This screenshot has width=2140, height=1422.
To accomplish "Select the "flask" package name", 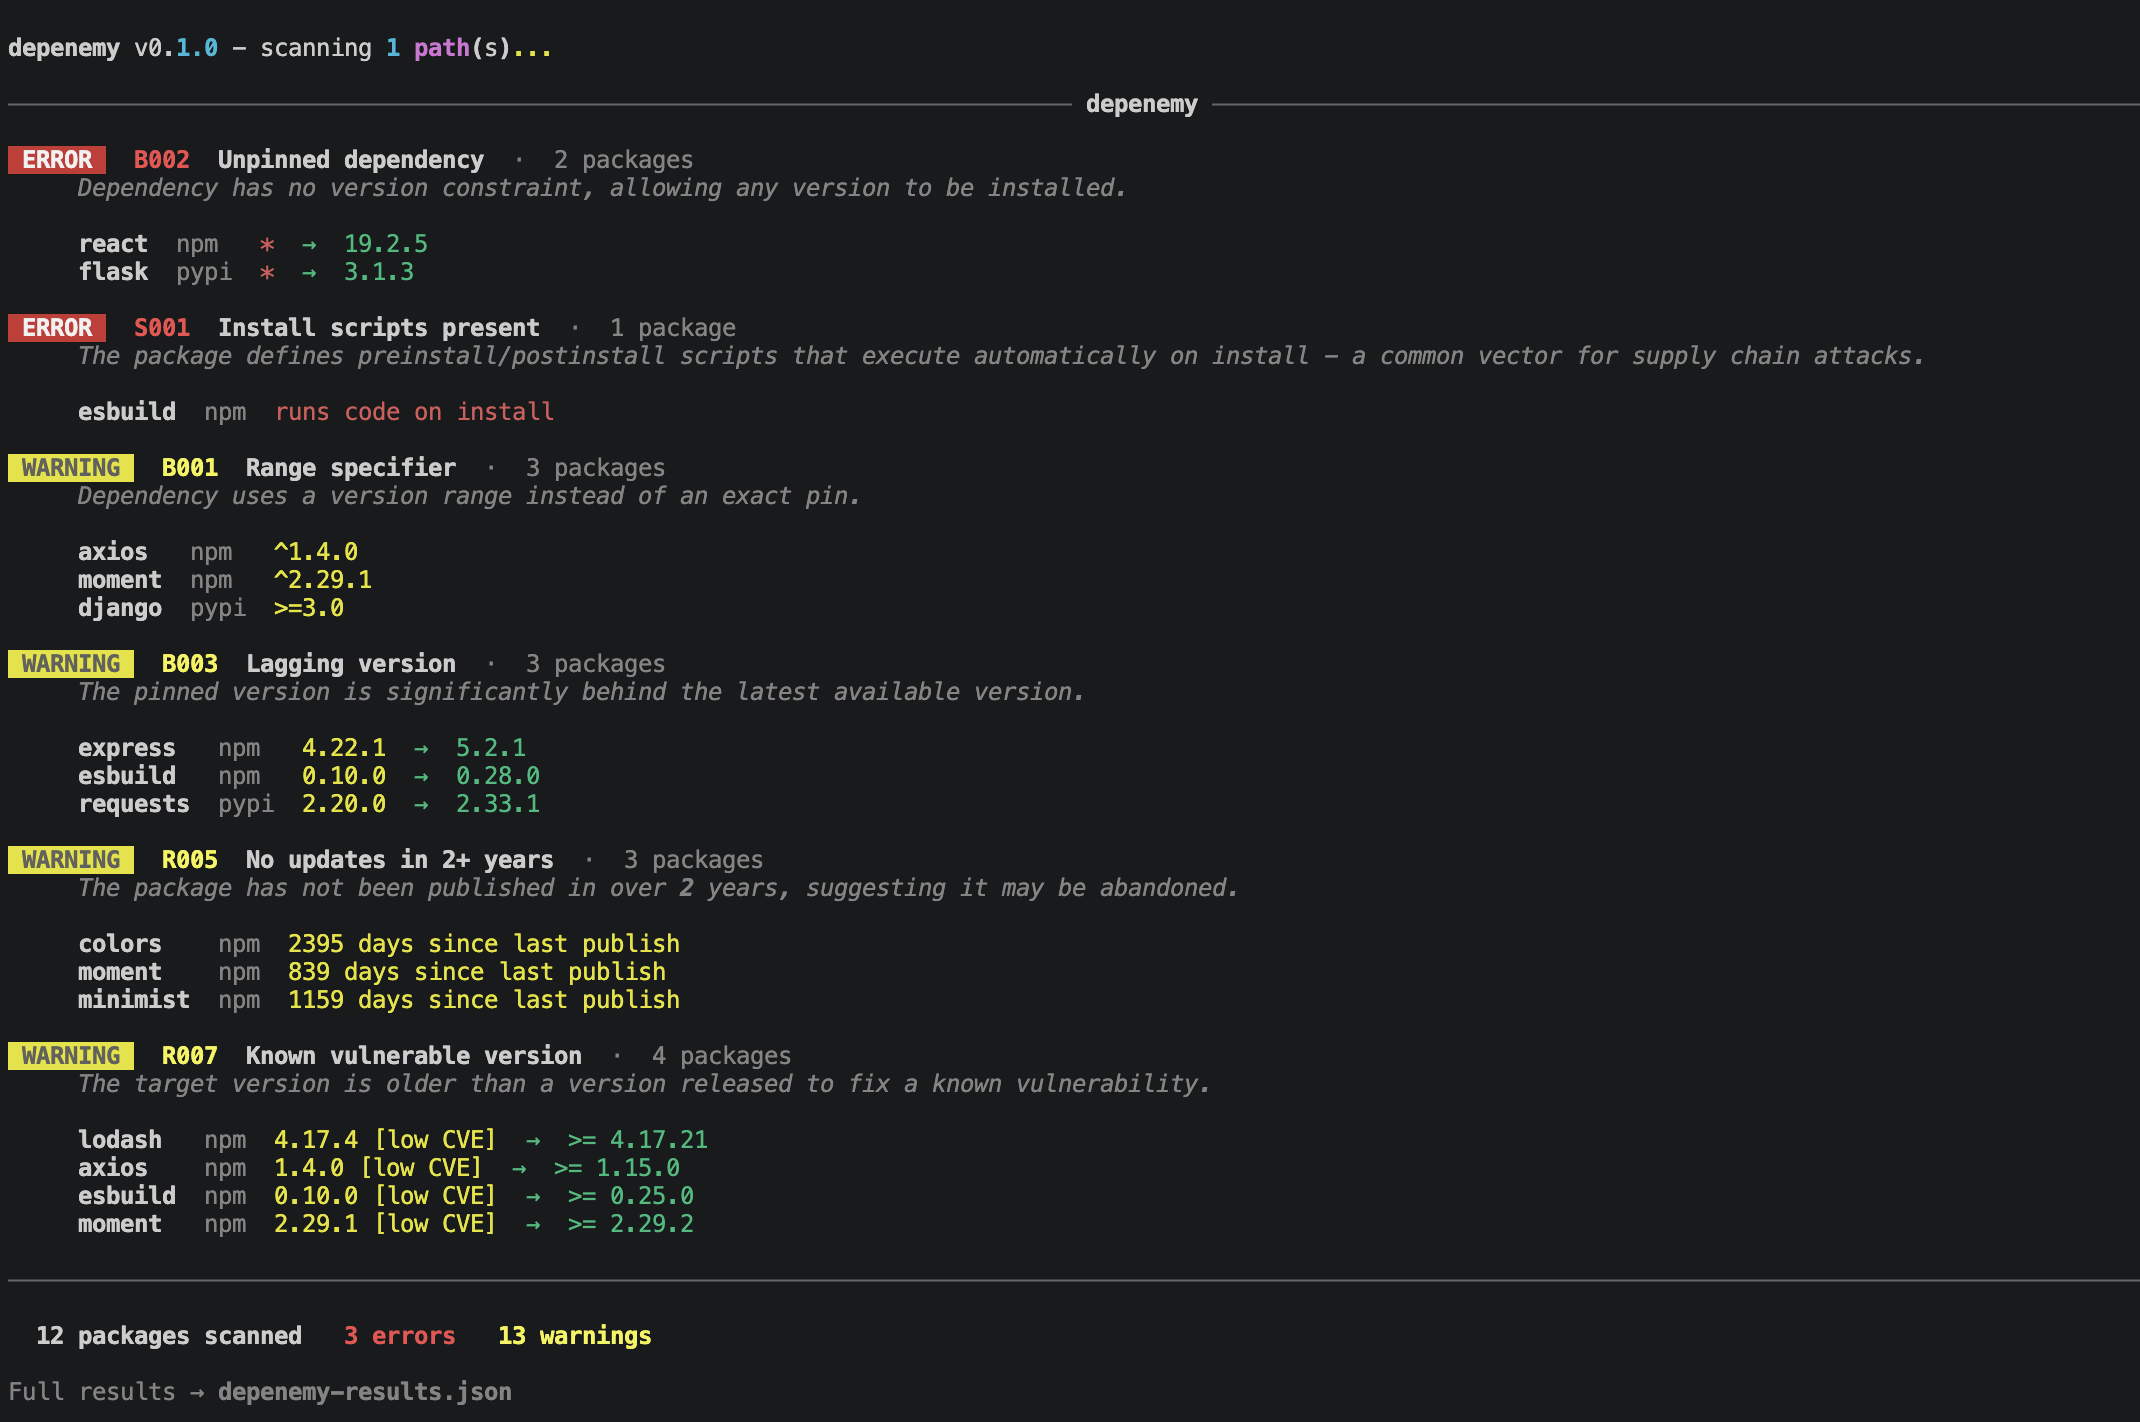I will pyautogui.click(x=113, y=272).
